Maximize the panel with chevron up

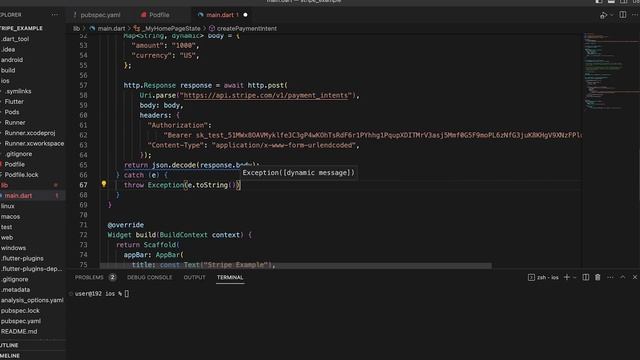623,277
